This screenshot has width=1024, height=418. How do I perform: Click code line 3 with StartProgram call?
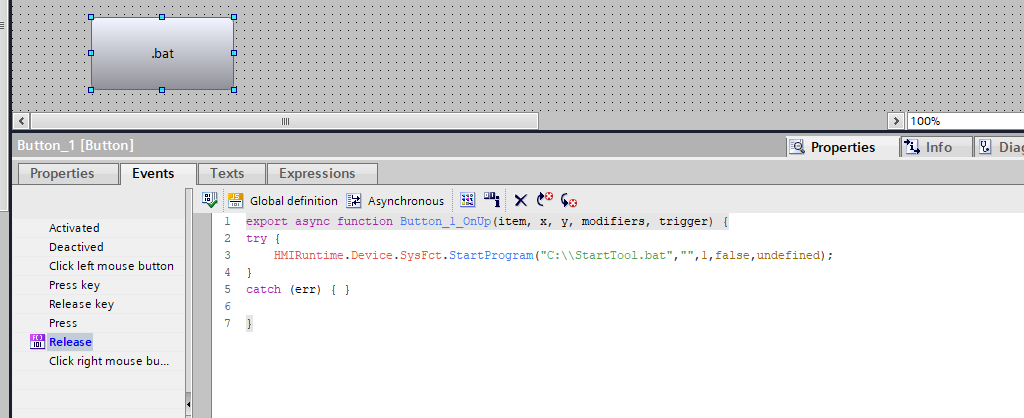(x=554, y=255)
